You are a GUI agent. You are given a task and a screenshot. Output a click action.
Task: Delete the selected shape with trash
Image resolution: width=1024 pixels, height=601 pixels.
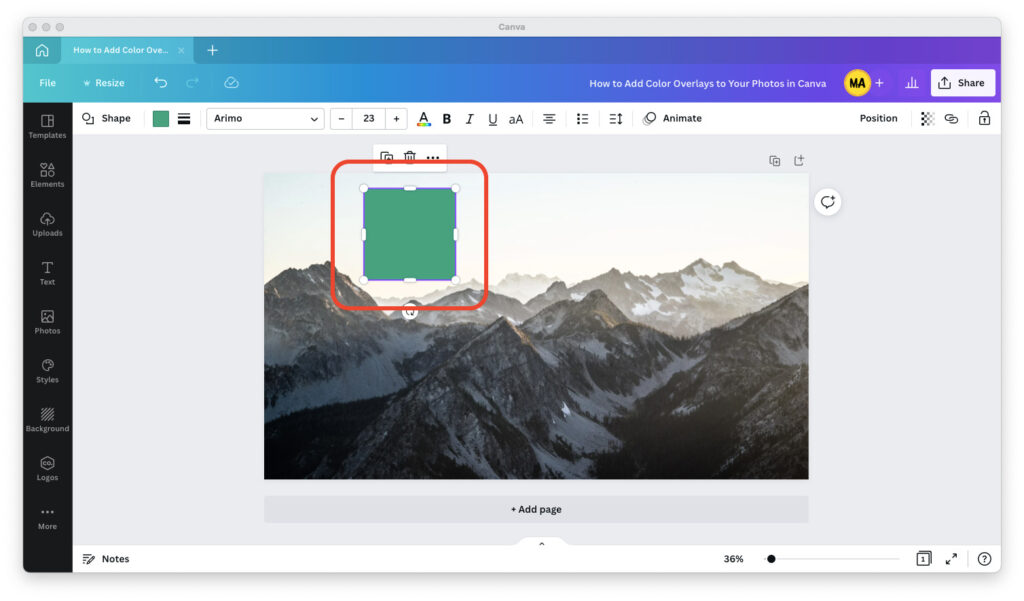tap(409, 157)
